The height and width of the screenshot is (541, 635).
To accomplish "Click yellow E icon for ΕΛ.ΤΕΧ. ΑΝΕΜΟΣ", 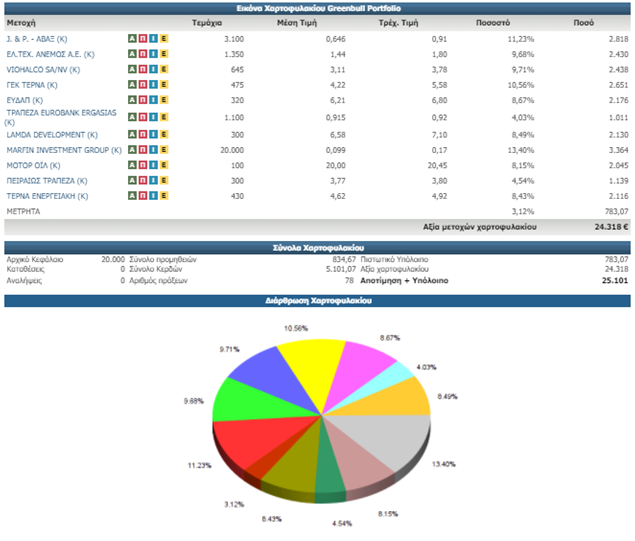I will pos(164,53).
